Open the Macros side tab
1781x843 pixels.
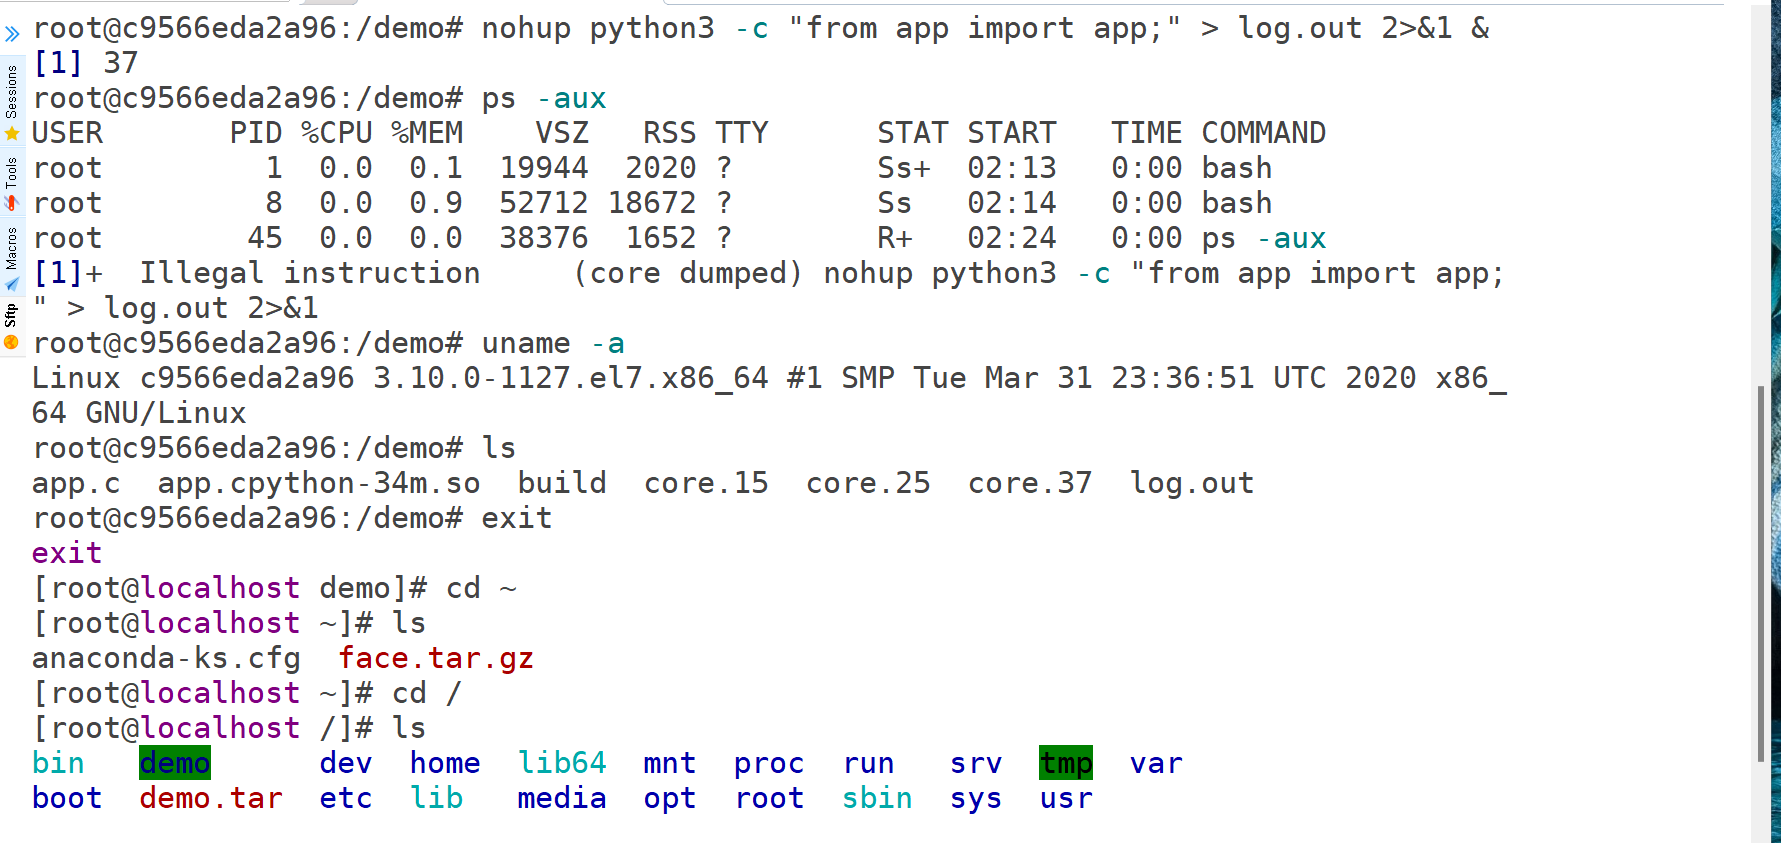tap(11, 248)
